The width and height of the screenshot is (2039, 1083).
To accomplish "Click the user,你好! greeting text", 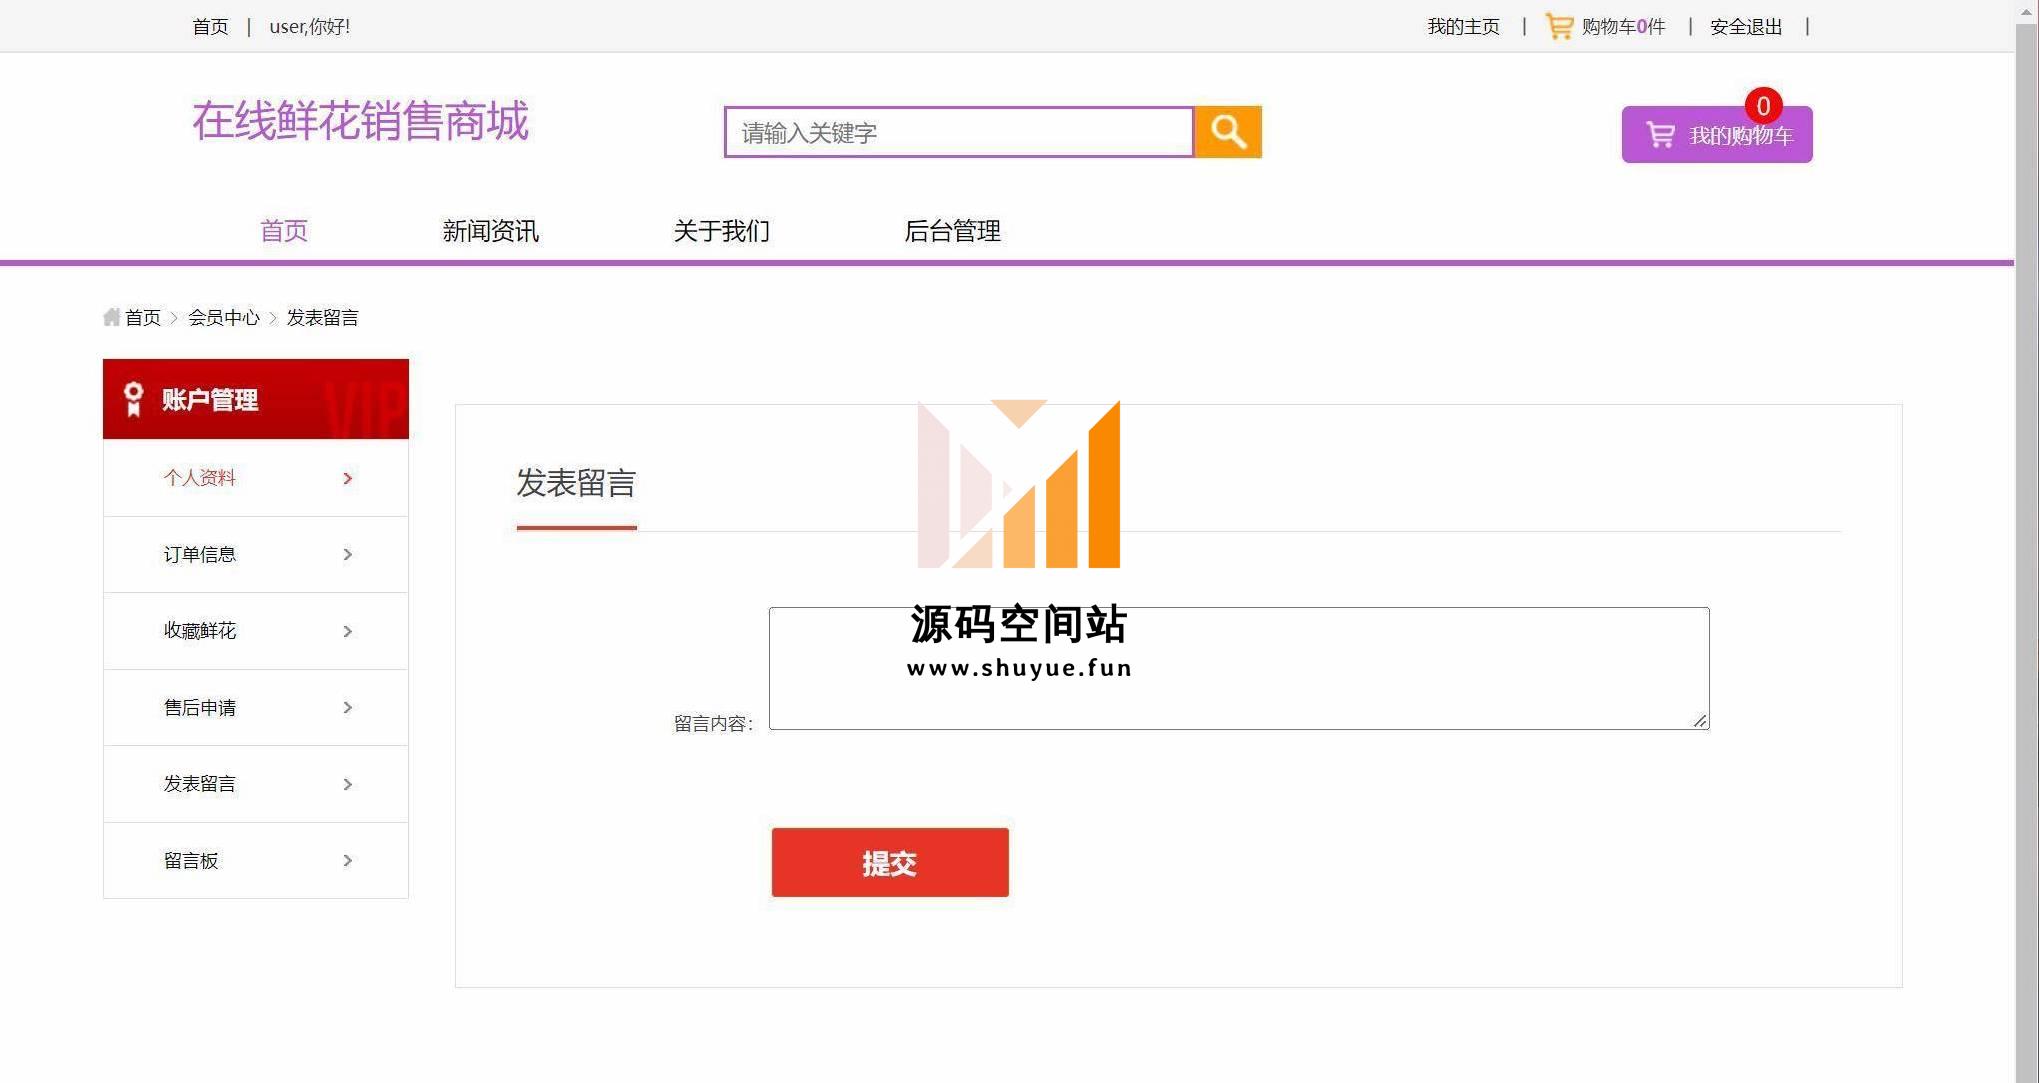I will tap(310, 26).
